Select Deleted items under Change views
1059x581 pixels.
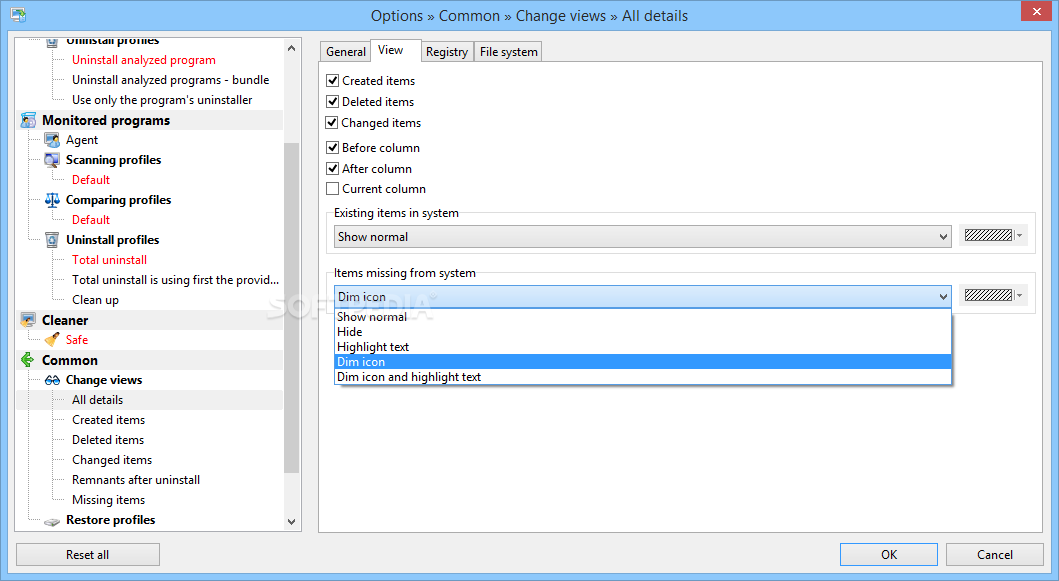coord(108,440)
